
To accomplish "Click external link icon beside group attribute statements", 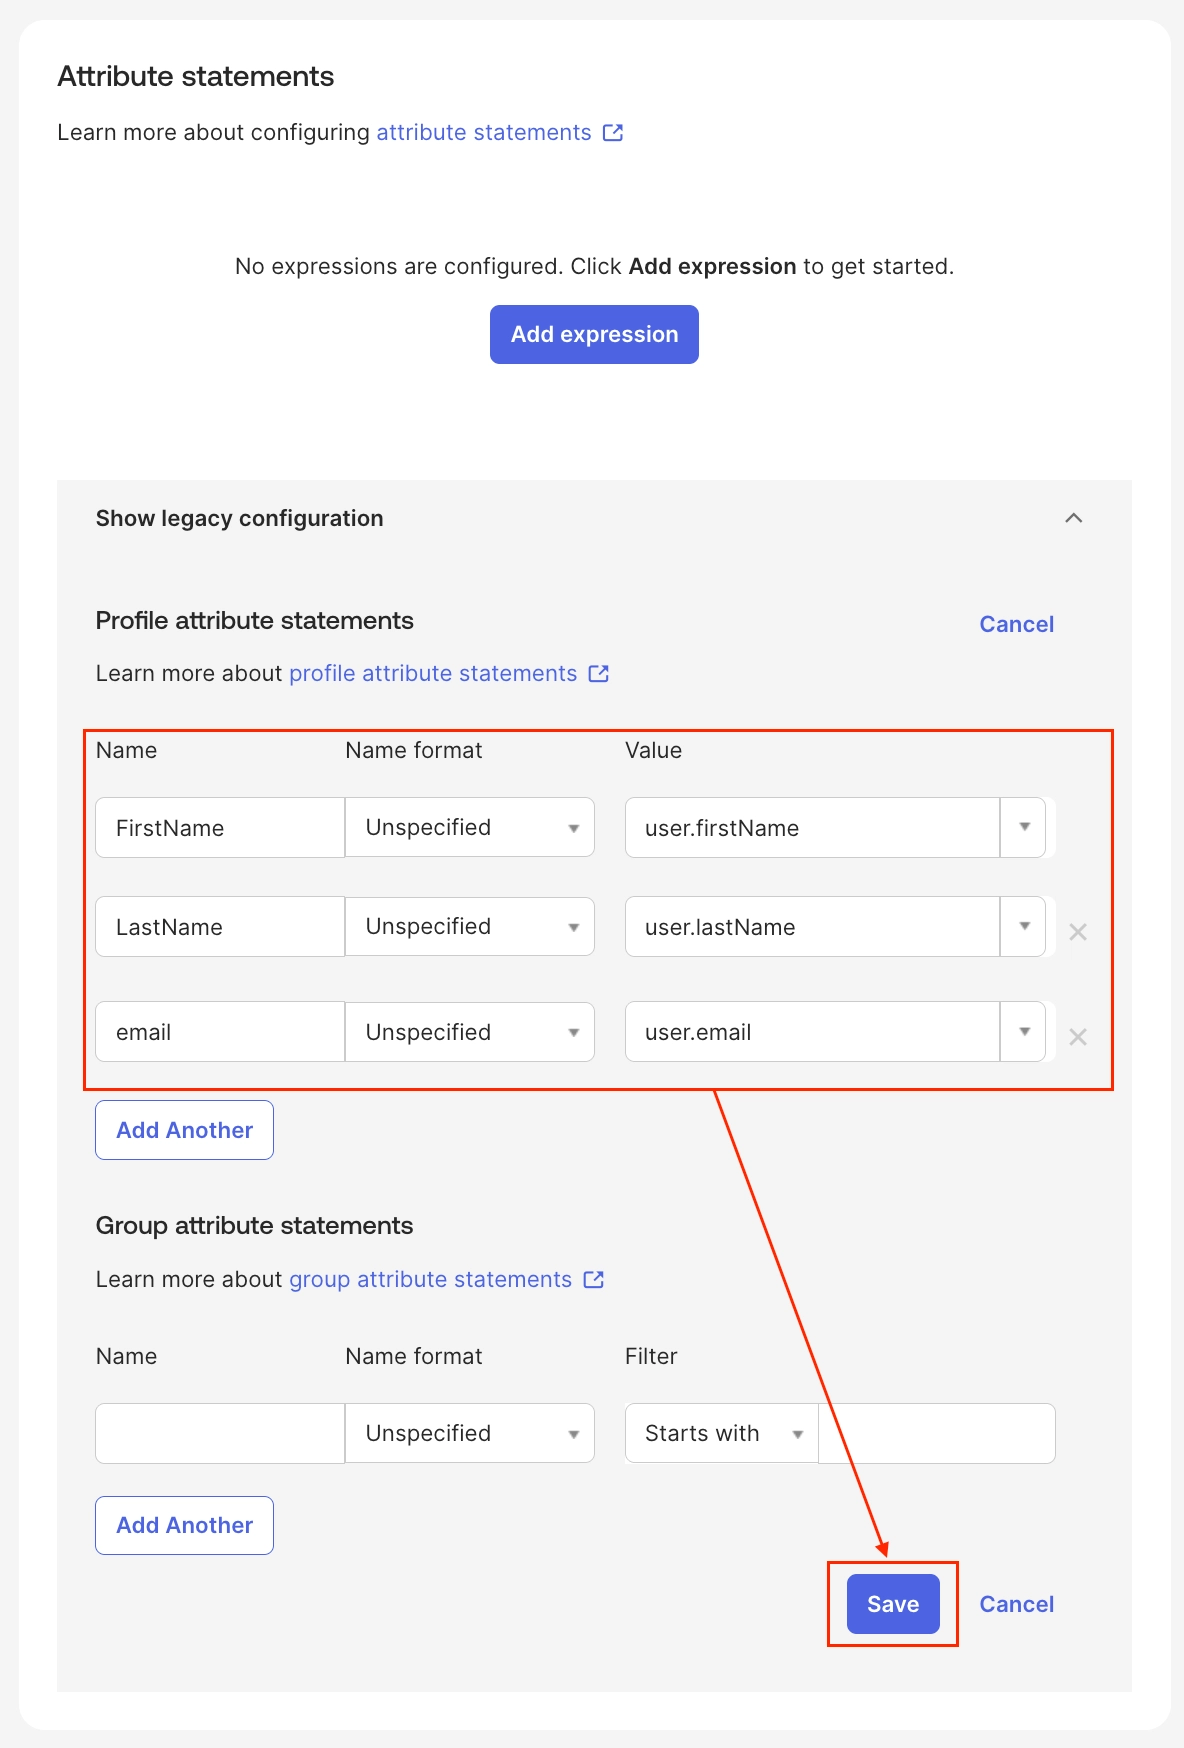I will 594,1280.
